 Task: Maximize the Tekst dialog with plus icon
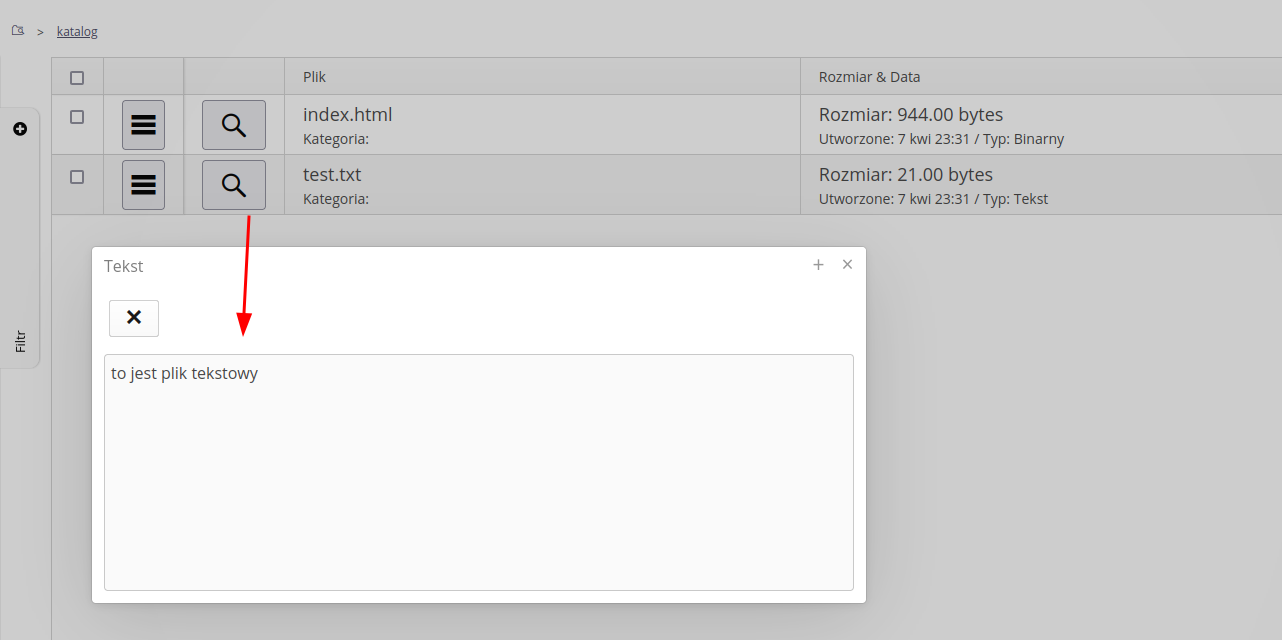coord(818,265)
